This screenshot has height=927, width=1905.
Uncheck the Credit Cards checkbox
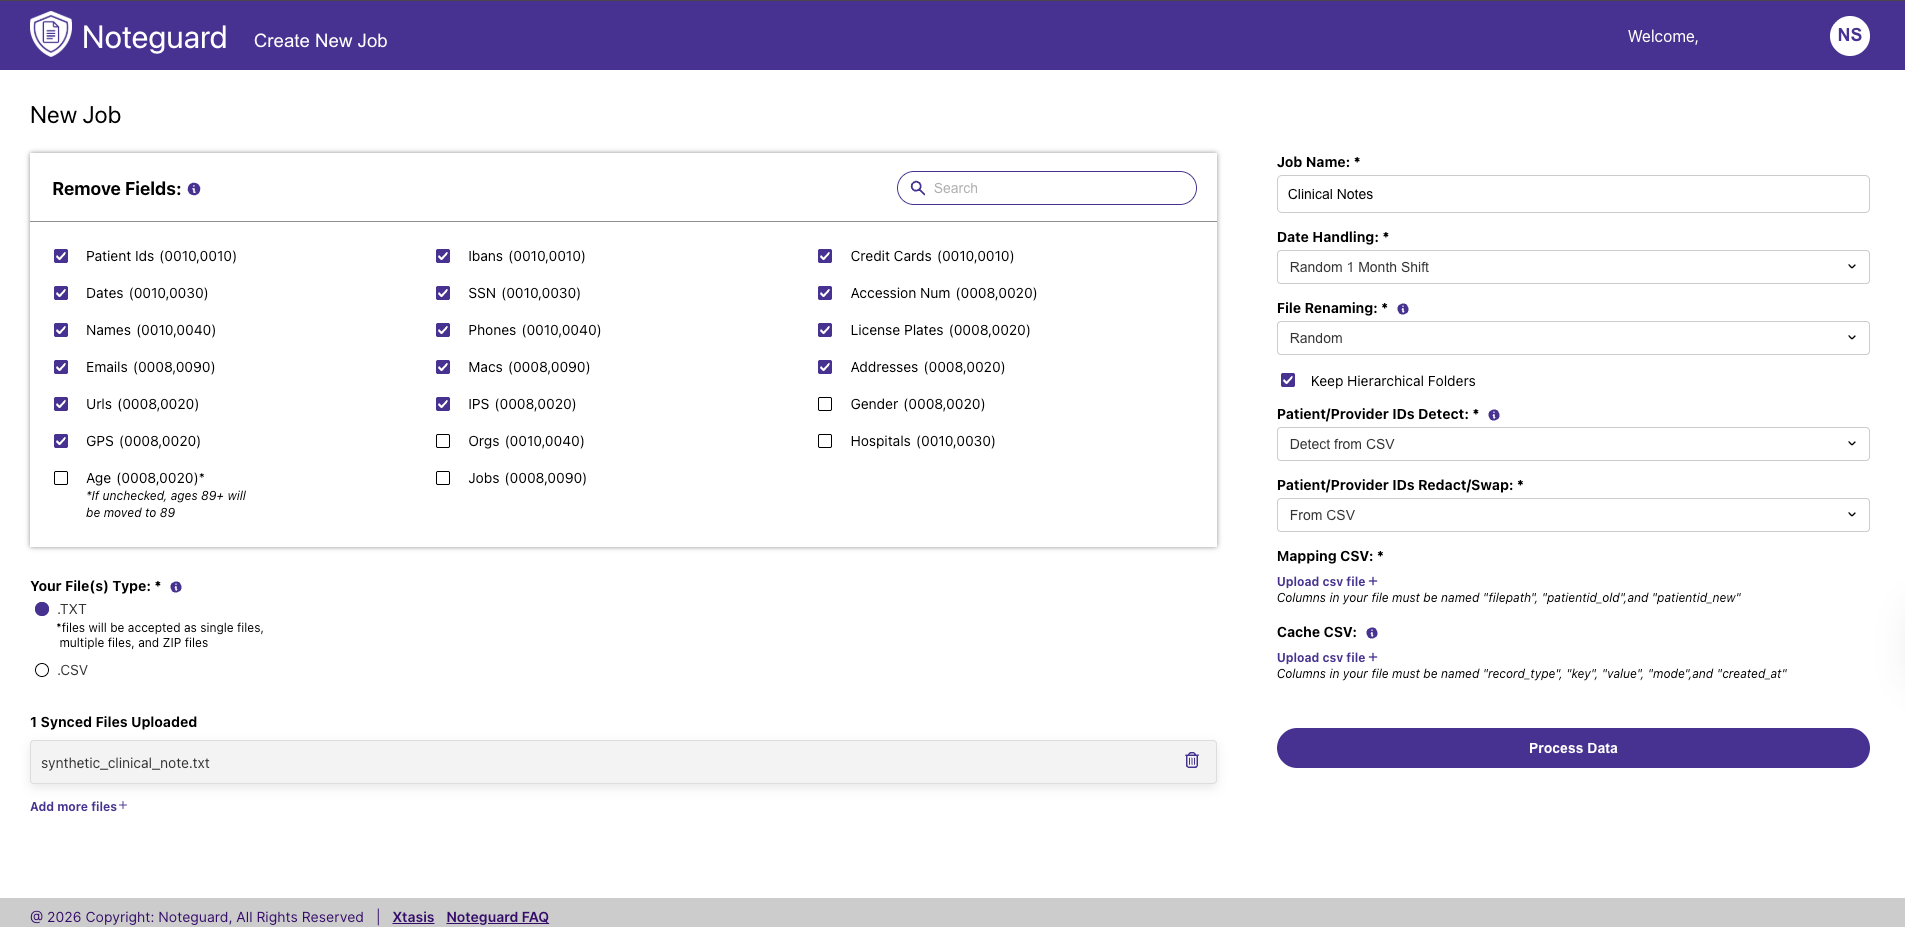[825, 256]
